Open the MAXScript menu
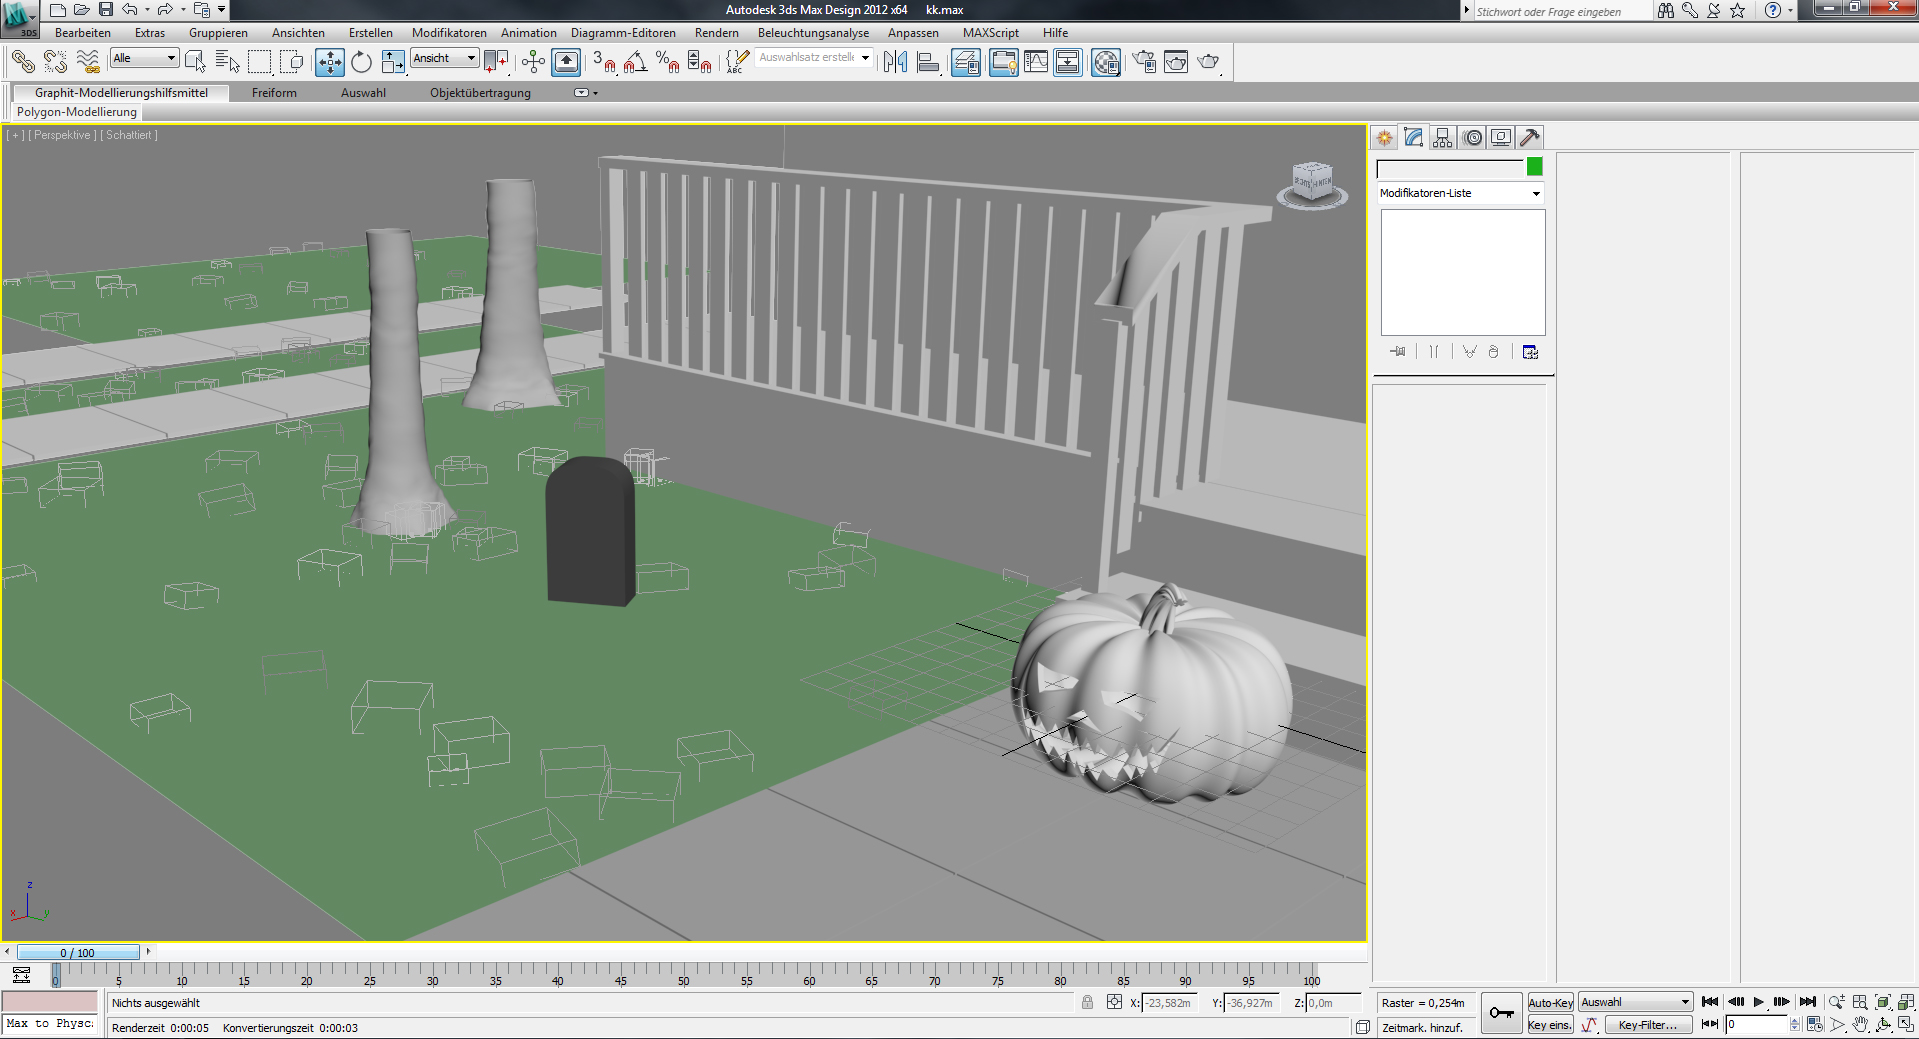This screenshot has height=1039, width=1919. 990,33
